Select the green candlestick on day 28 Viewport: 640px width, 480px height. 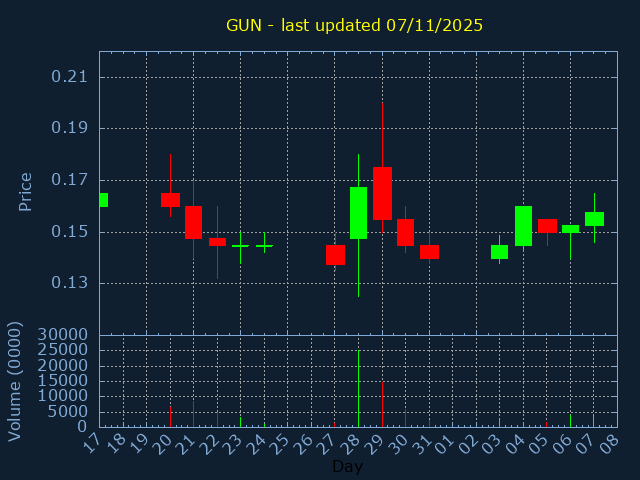(x=358, y=213)
